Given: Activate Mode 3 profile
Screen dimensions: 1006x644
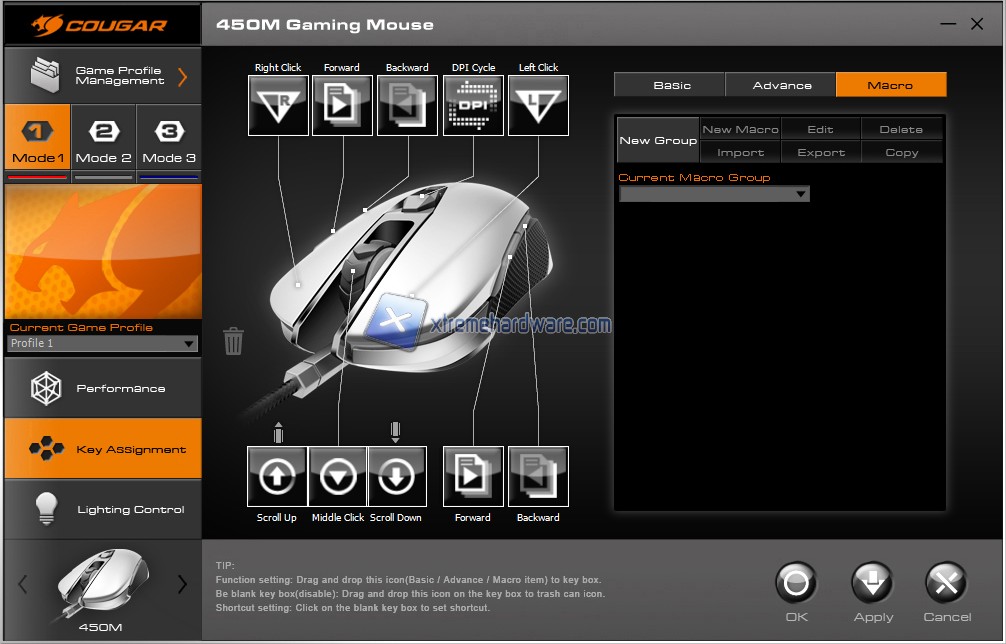Looking at the screenshot, I should [169, 142].
